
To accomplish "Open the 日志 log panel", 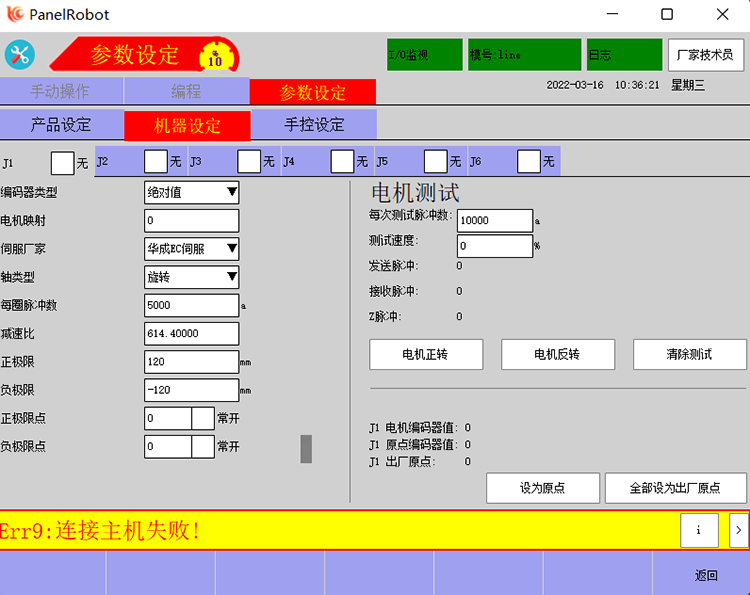I will pos(624,55).
